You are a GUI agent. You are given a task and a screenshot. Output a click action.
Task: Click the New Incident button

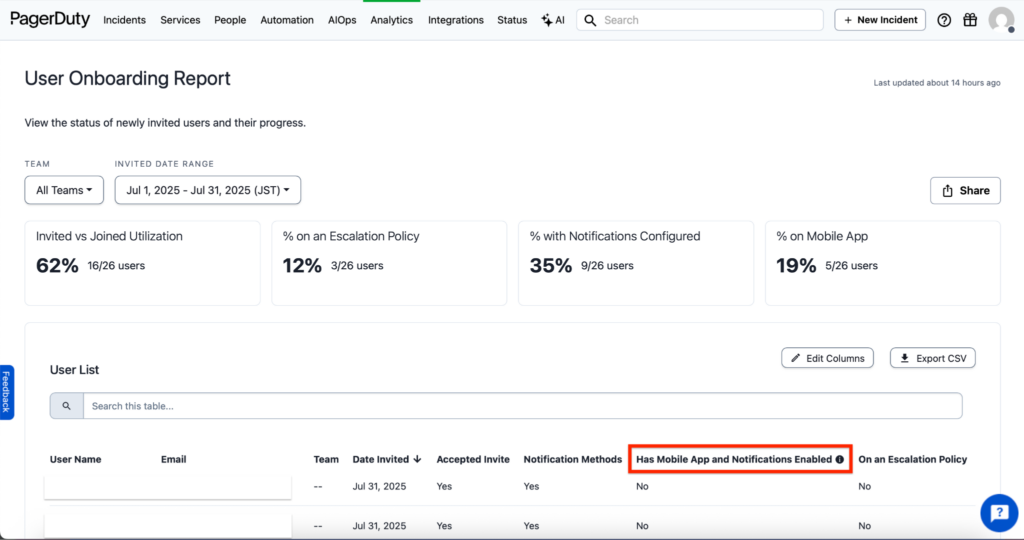[x=880, y=20]
